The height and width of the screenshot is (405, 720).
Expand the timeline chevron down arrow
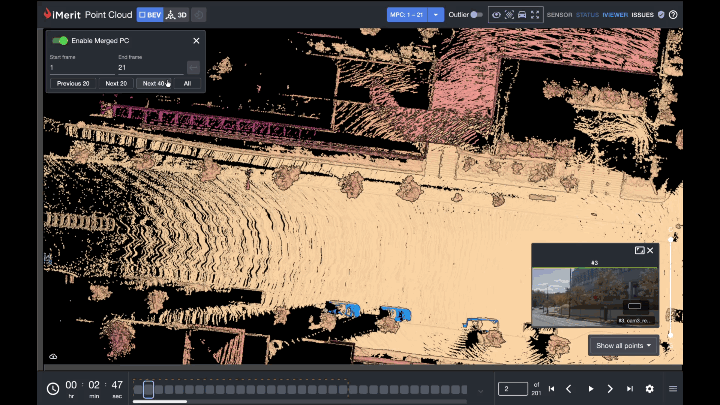[x=480, y=391]
